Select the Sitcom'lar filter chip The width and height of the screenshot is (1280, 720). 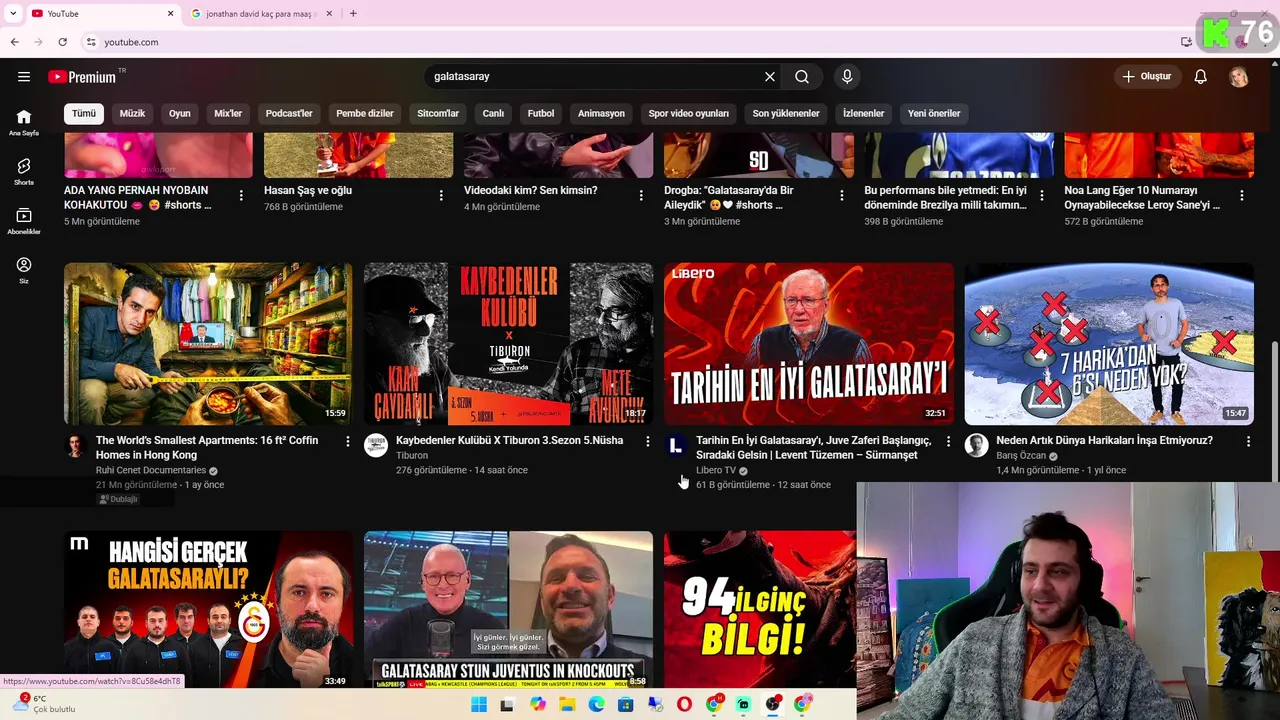point(438,113)
